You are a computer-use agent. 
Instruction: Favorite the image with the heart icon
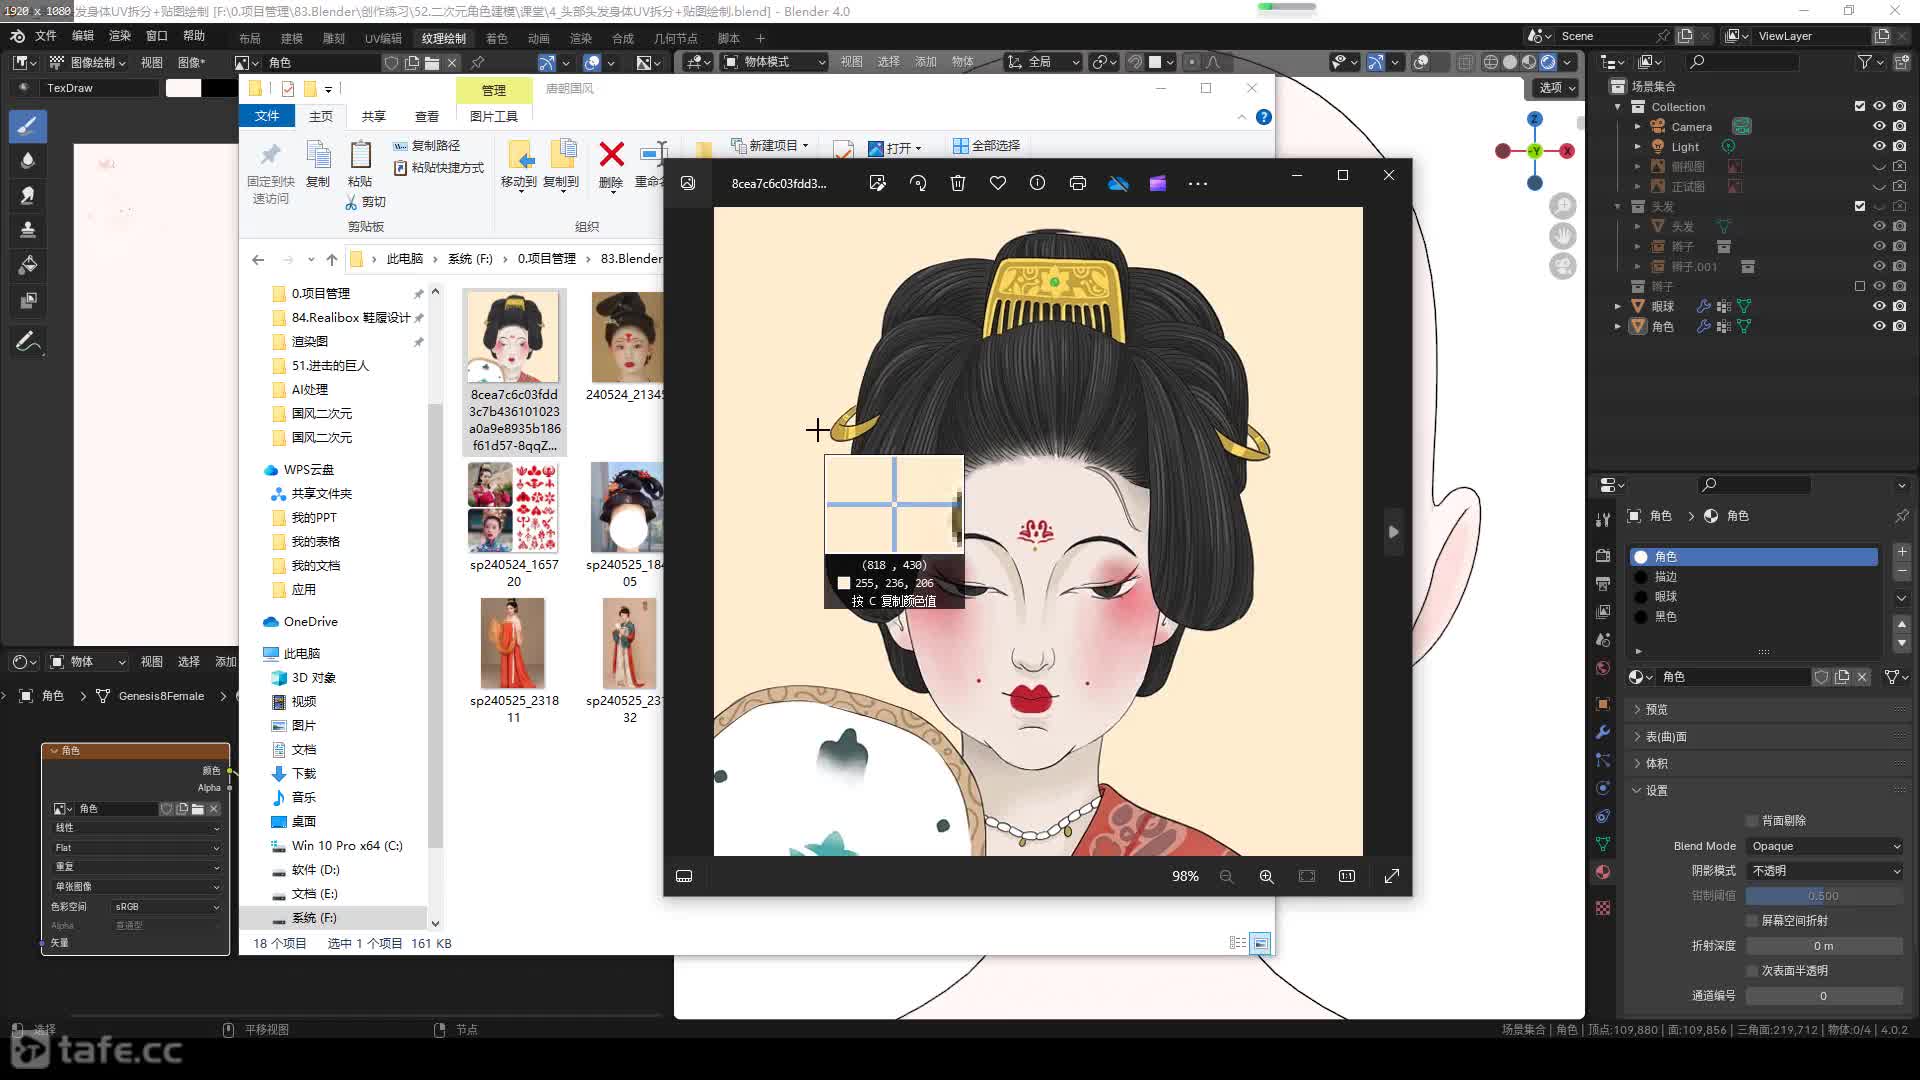[x=998, y=183]
